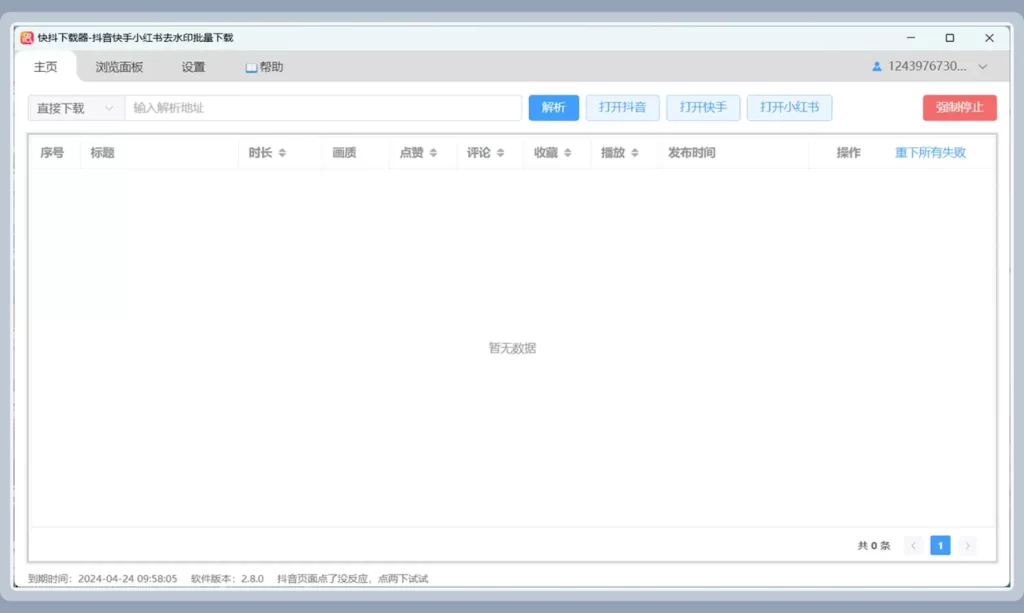Sort by 收藏 column arrows
The height and width of the screenshot is (613, 1024).
(568, 153)
